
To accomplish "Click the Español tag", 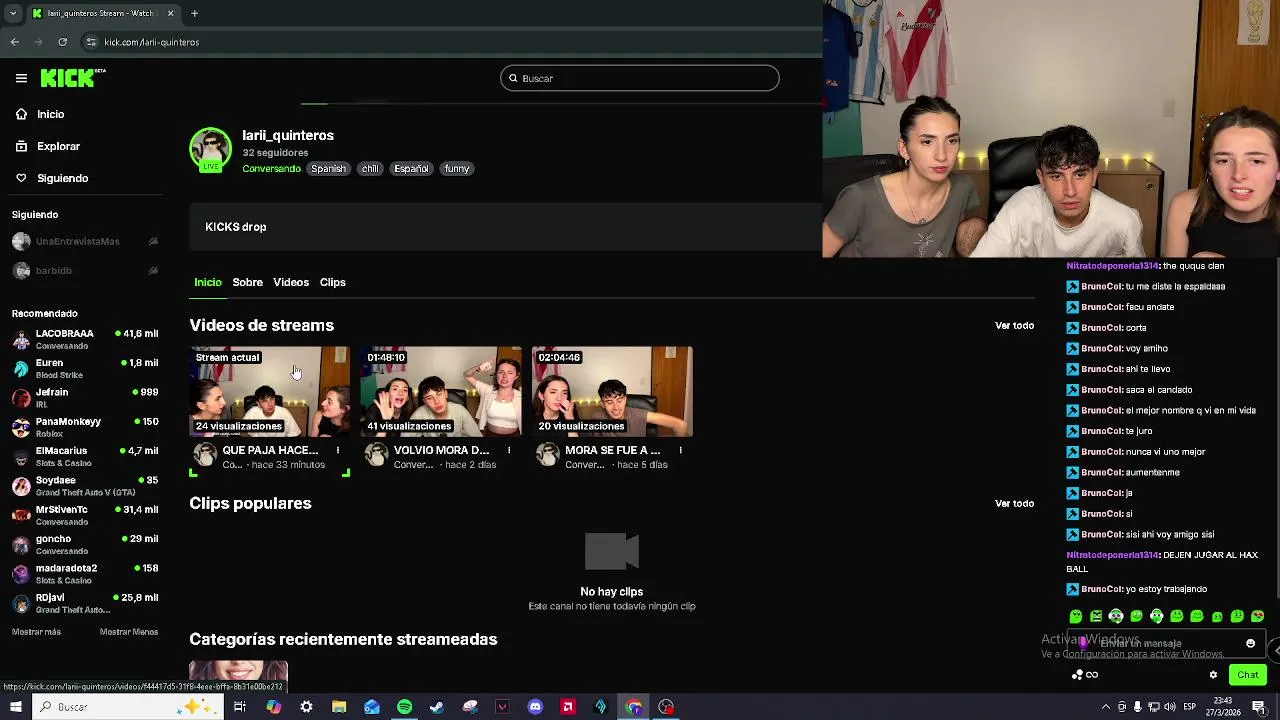I will pyautogui.click(x=411, y=169).
